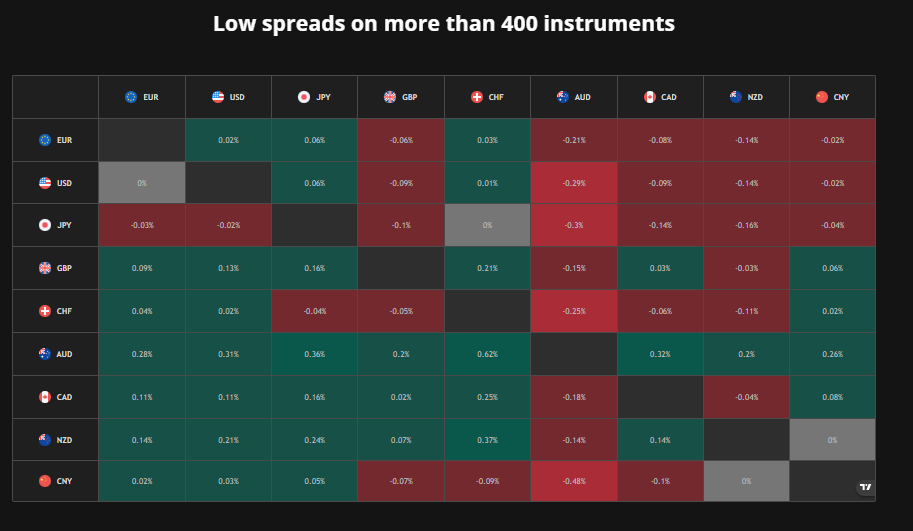Click the NZD flag in row header
The width and height of the screenshot is (913, 531).
tap(45, 440)
